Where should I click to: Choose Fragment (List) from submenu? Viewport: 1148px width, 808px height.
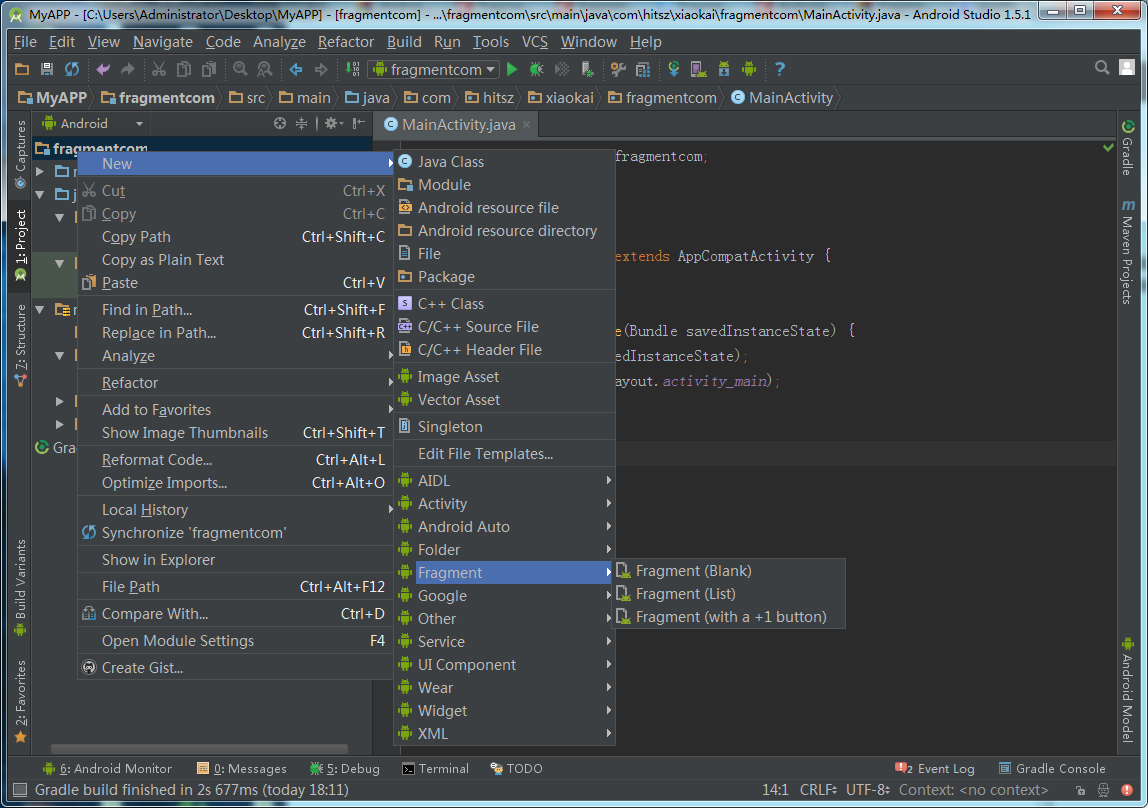729,594
